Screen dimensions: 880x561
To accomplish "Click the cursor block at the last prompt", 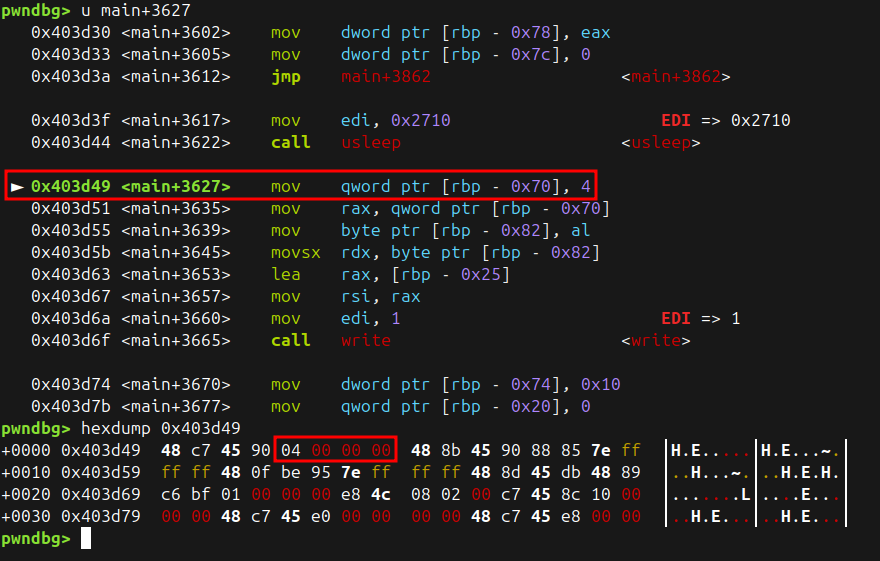I will click(x=86, y=539).
